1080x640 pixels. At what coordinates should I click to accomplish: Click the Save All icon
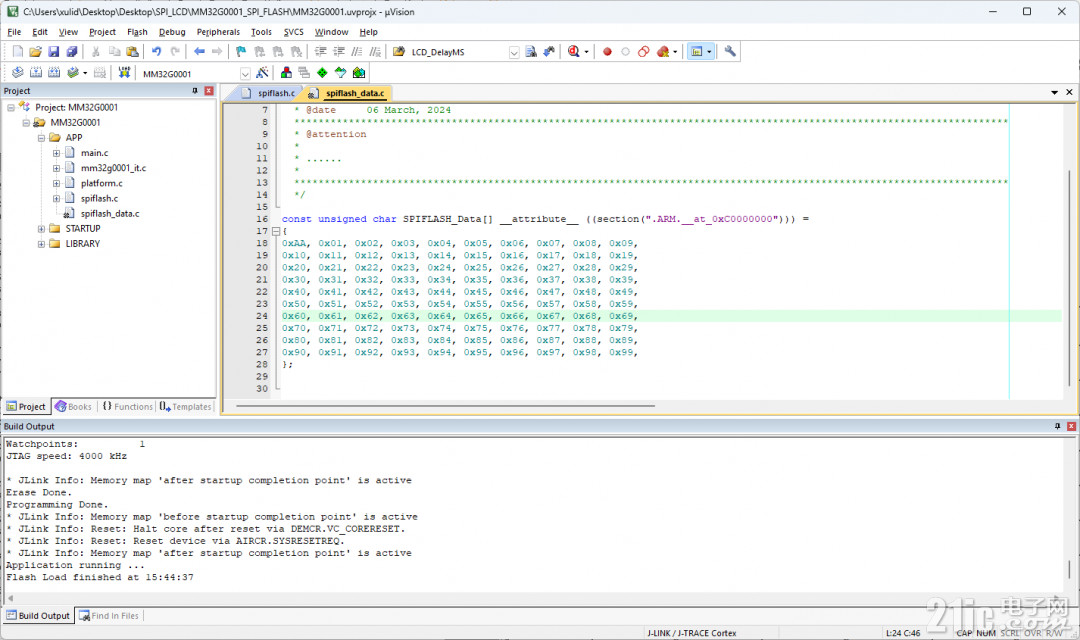coord(72,52)
